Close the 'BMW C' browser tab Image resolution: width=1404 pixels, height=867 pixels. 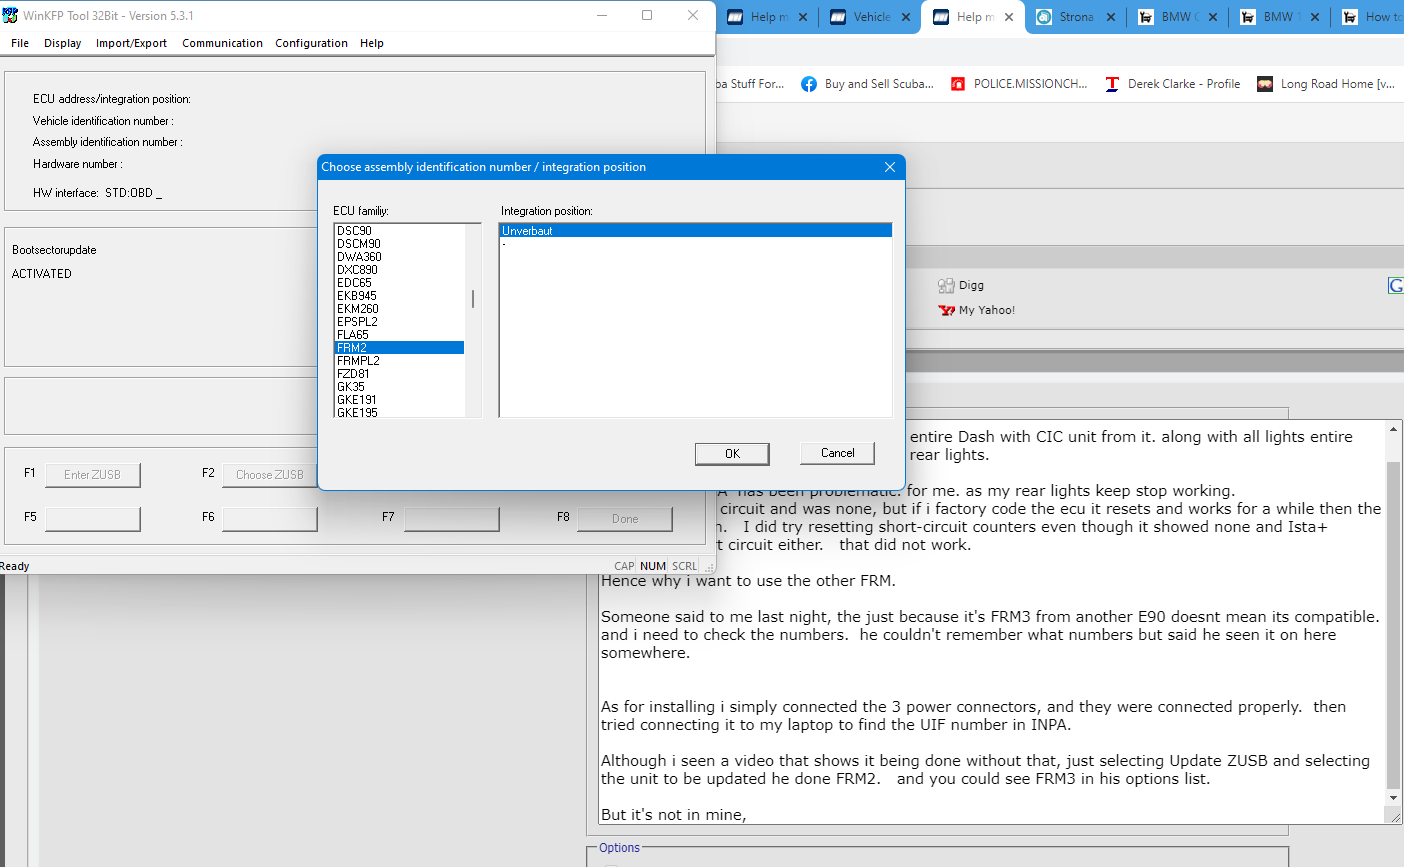pyautogui.click(x=1213, y=17)
